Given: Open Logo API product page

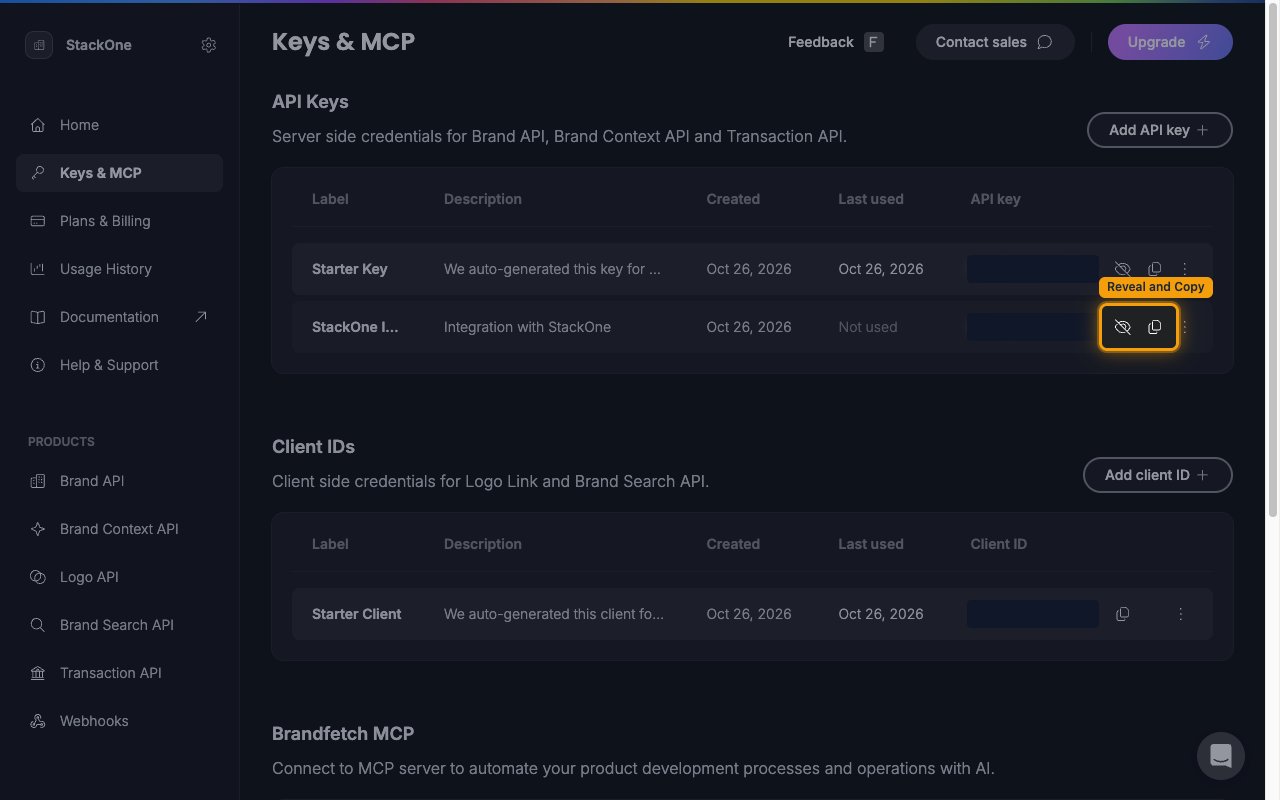Looking at the screenshot, I should [x=119, y=577].
